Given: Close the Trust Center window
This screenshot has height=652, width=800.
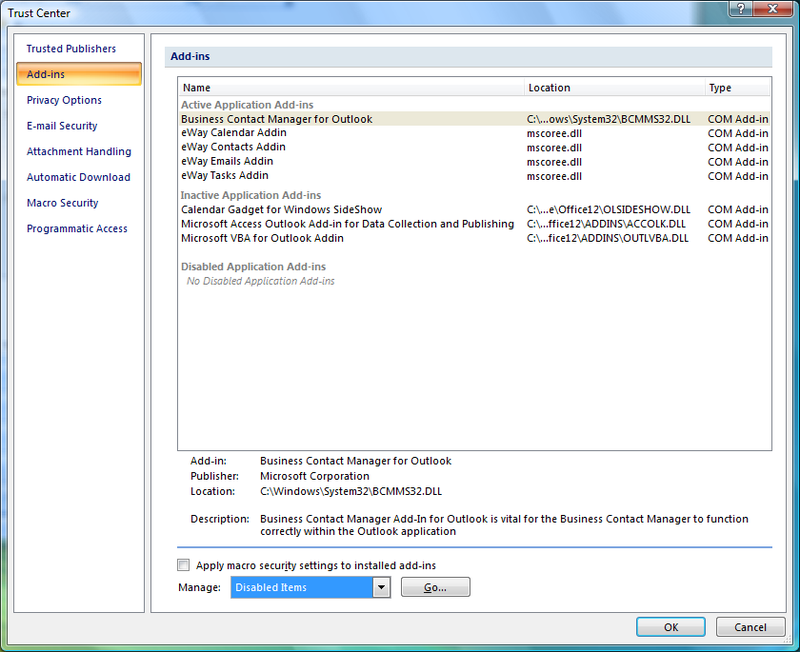Looking at the screenshot, I should (772, 9).
